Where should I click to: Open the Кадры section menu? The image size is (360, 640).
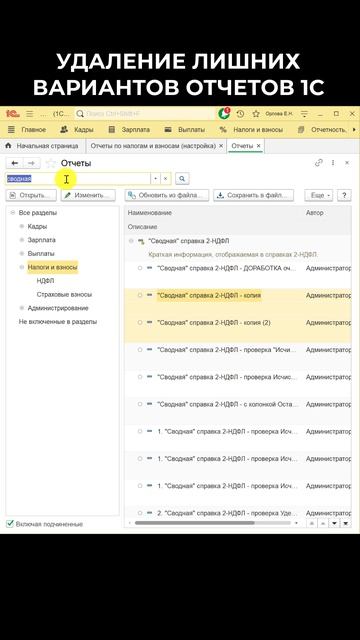point(77,130)
